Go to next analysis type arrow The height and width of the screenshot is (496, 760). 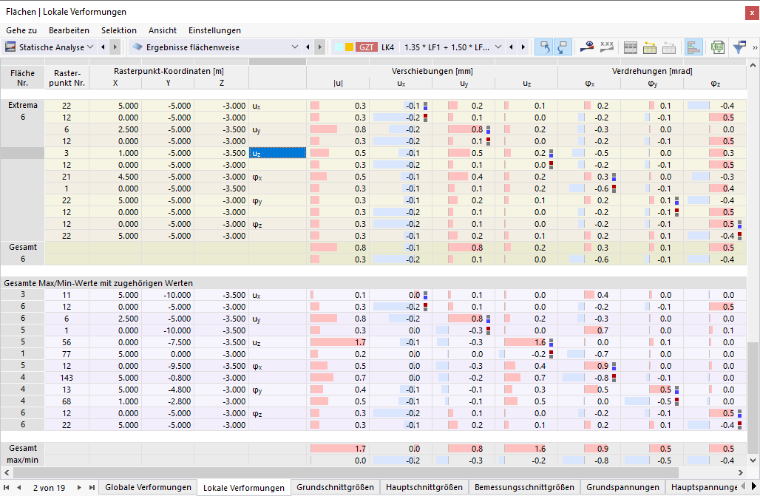pyautogui.click(x=115, y=47)
